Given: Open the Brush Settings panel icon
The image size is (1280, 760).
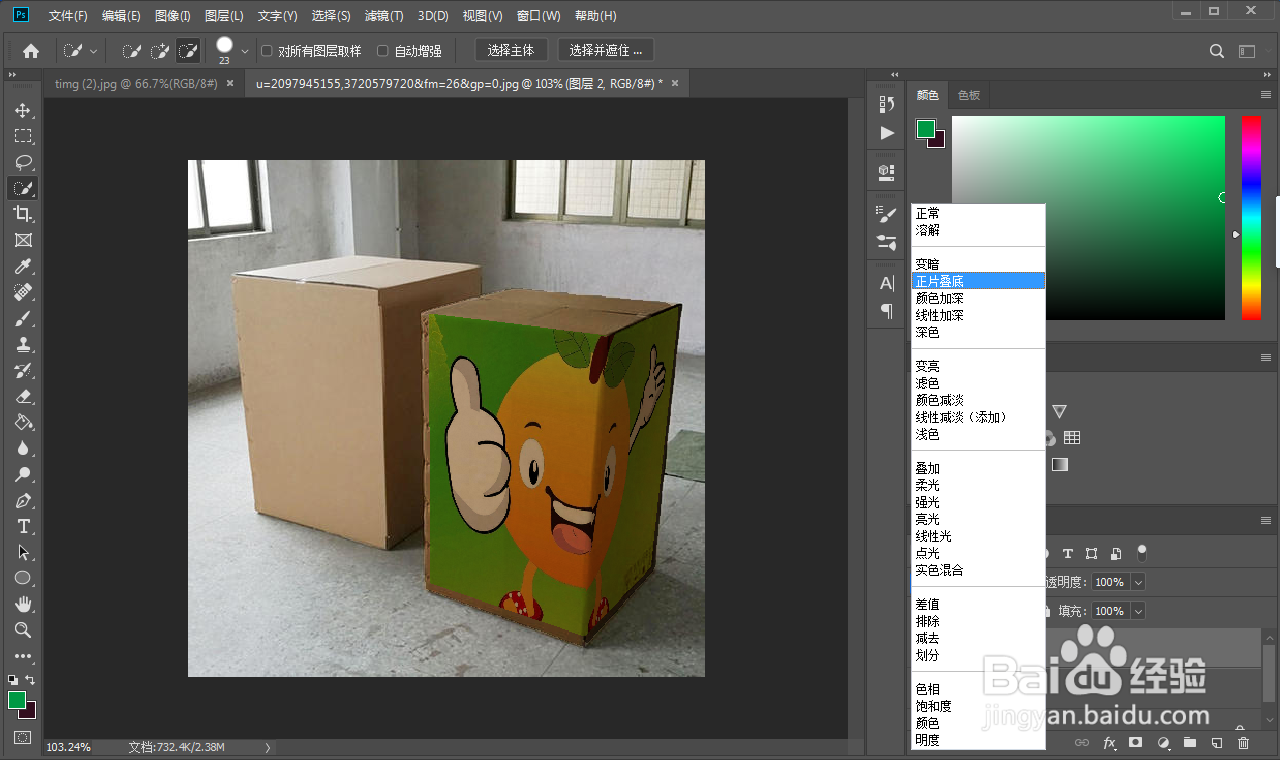Looking at the screenshot, I should 886,214.
